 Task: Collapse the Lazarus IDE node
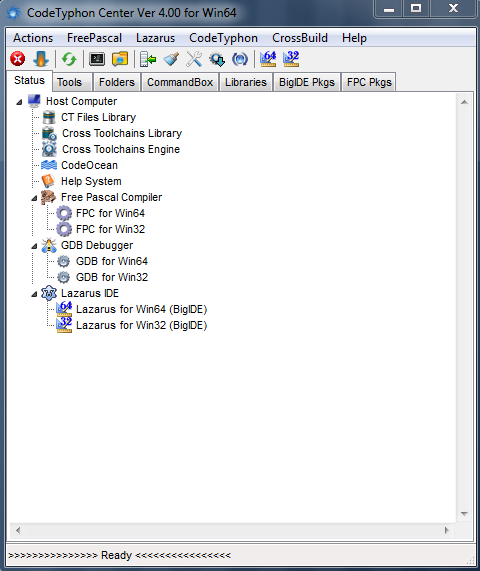(34, 294)
